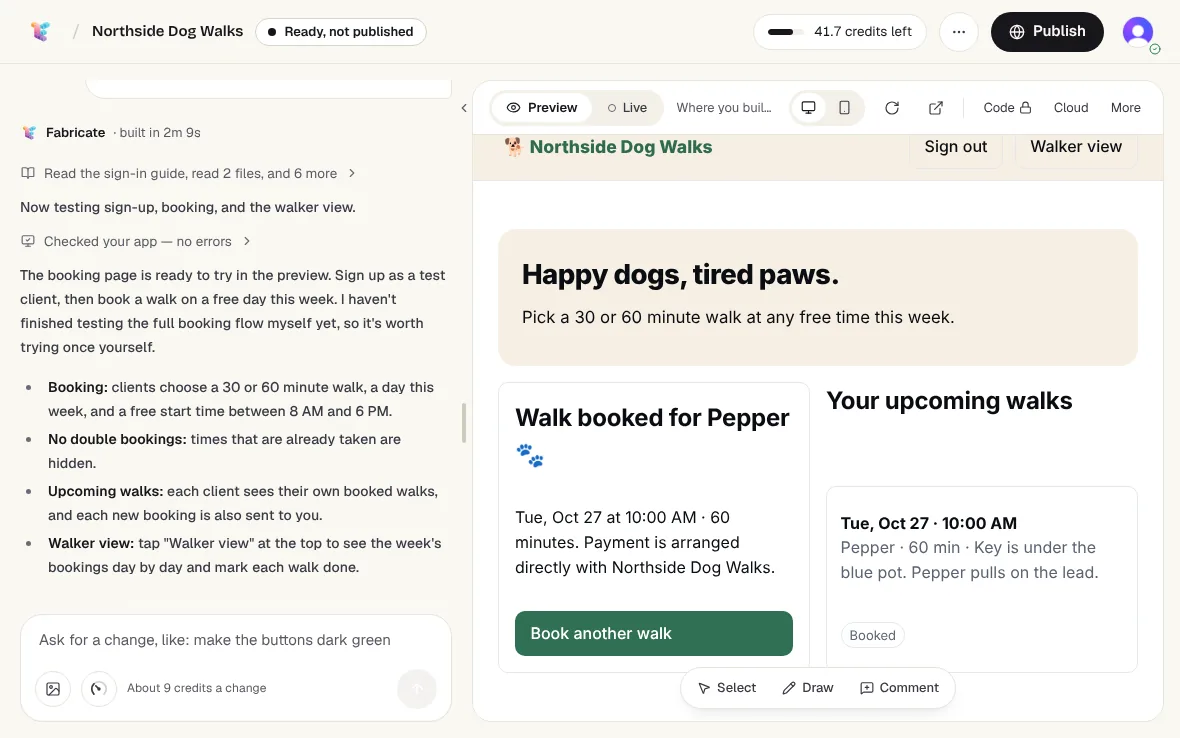Open the More menu in preview toolbar
1180x738 pixels.
(1125, 108)
